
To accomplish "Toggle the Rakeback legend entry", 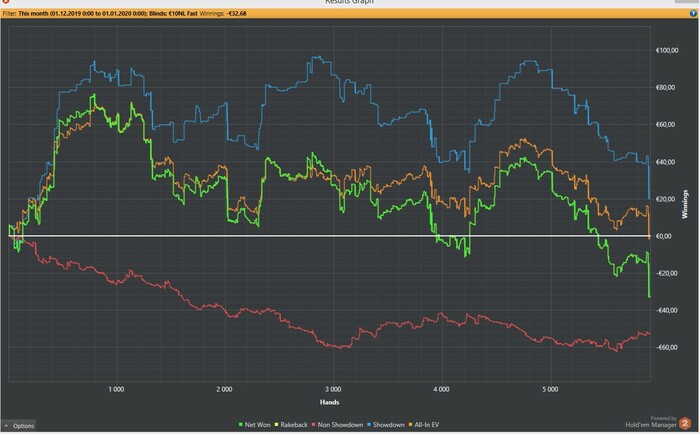I will point(291,425).
